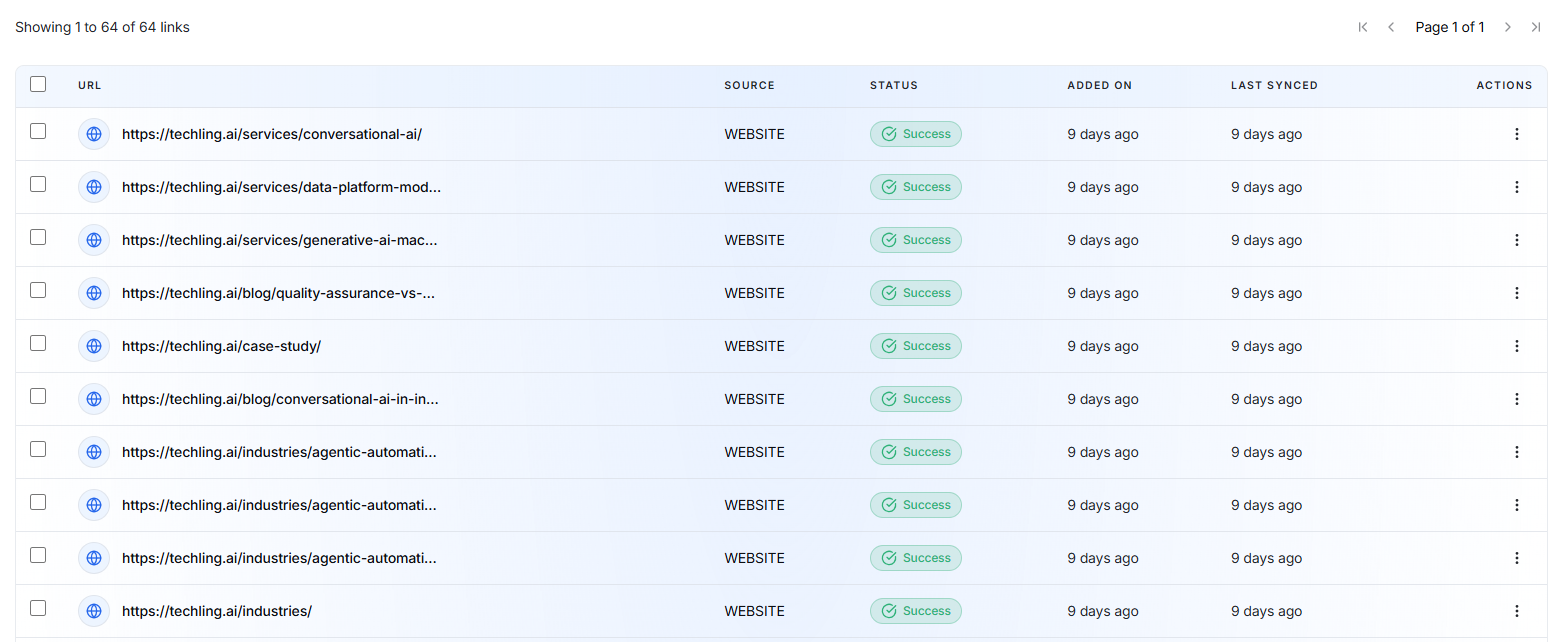Click the Success badge in the case-study row
Image resolution: width=1565 pixels, height=642 pixels.
click(916, 346)
